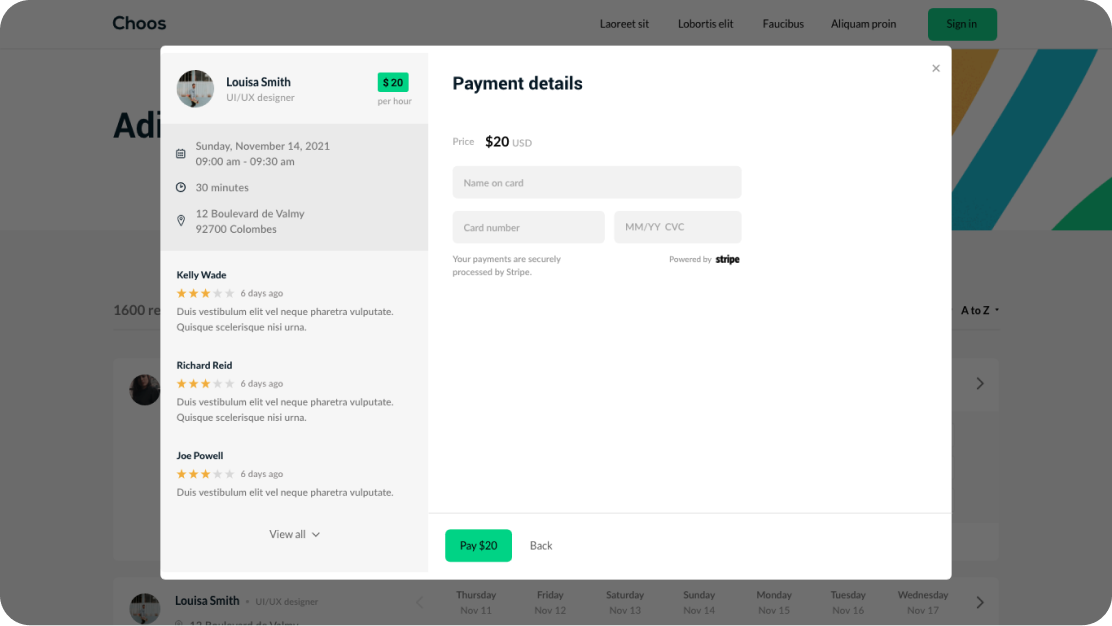This screenshot has width=1112, height=626.
Task: Click the Sign in button
Action: 961,24
